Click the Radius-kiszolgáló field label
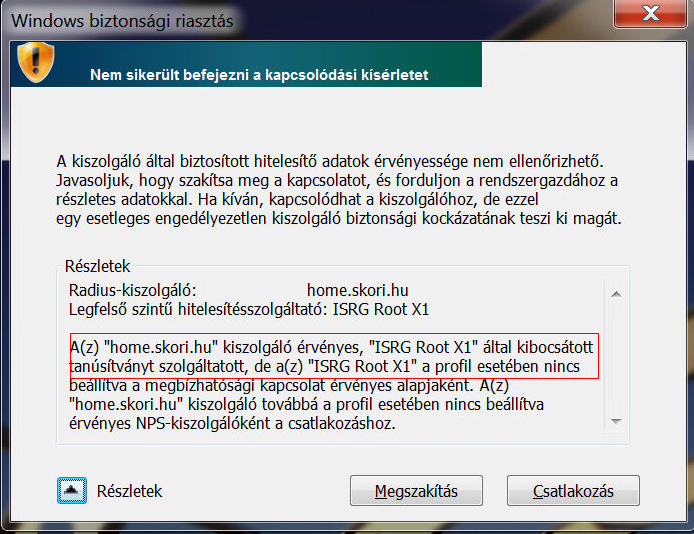This screenshot has height=534, width=694. coord(132,290)
